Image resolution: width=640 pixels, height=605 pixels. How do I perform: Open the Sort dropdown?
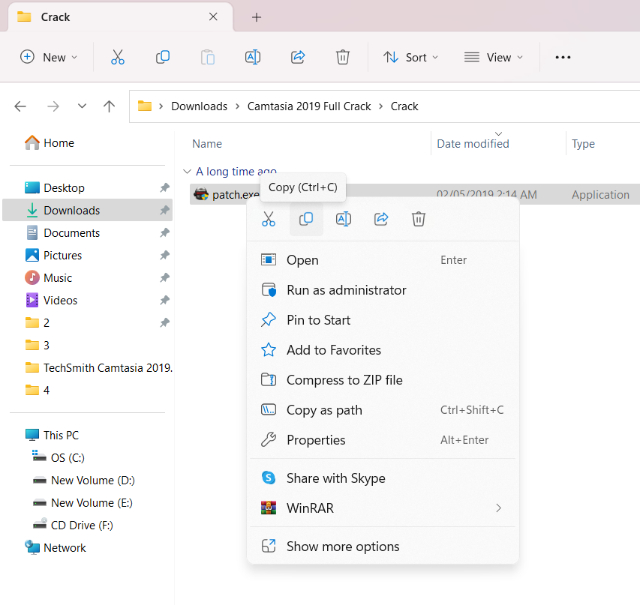click(411, 57)
